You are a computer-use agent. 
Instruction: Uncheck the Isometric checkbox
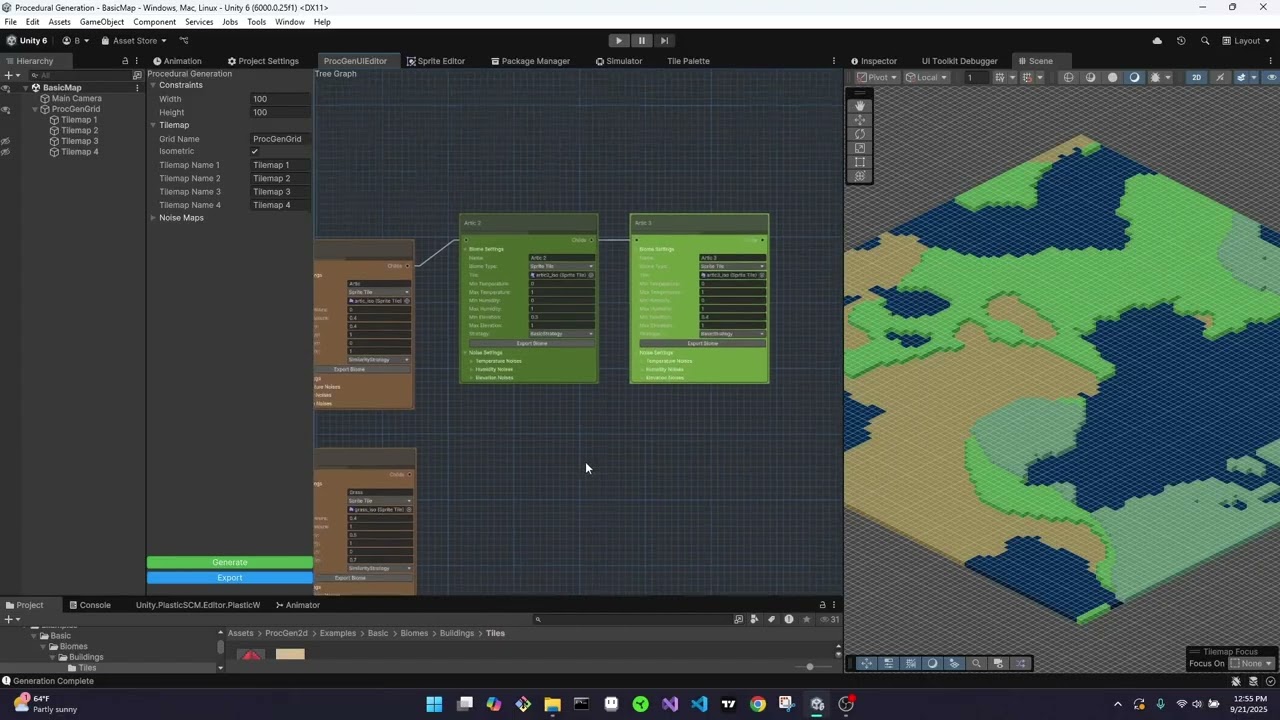(255, 152)
